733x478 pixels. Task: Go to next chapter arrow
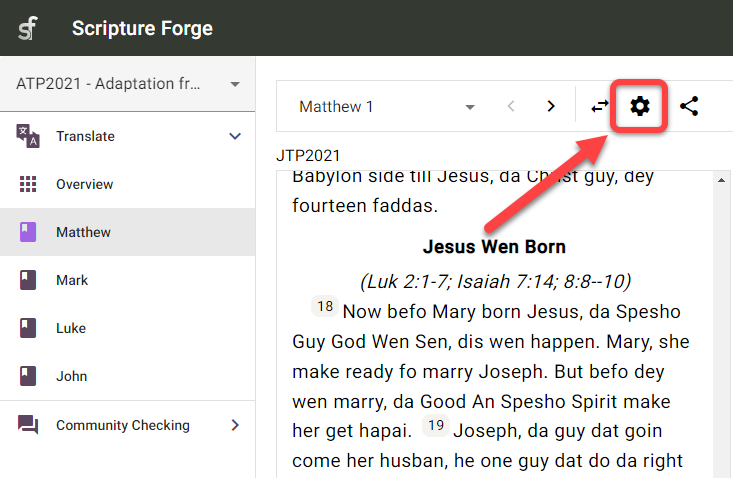pos(550,106)
